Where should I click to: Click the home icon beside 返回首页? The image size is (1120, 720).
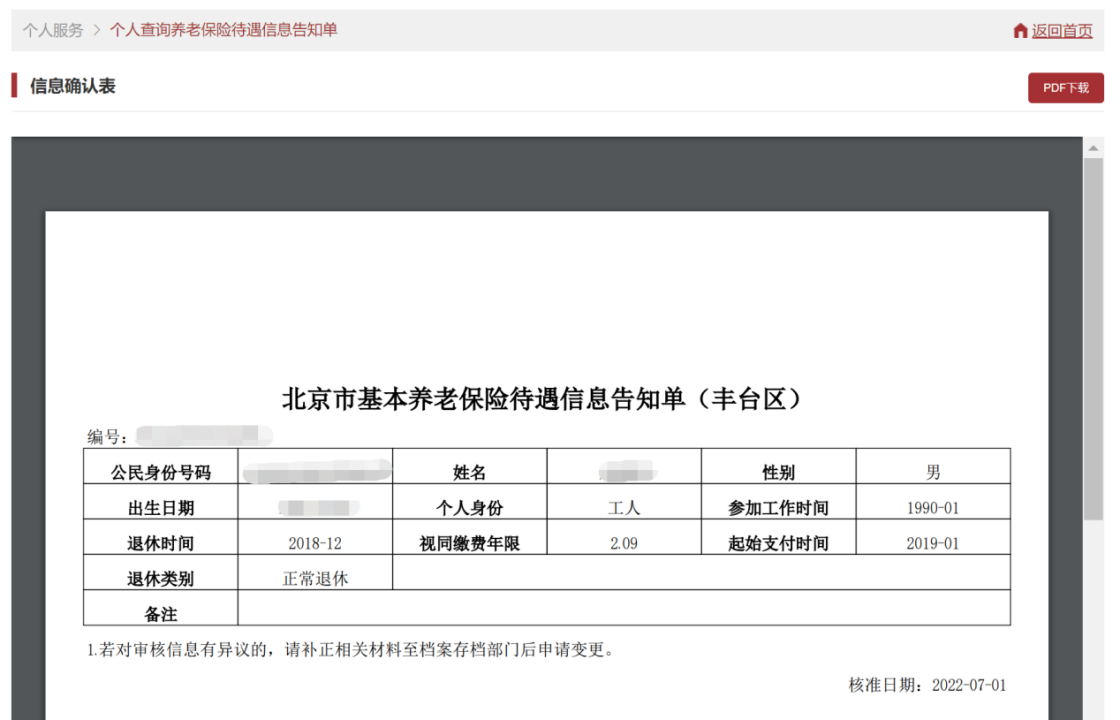1020,31
